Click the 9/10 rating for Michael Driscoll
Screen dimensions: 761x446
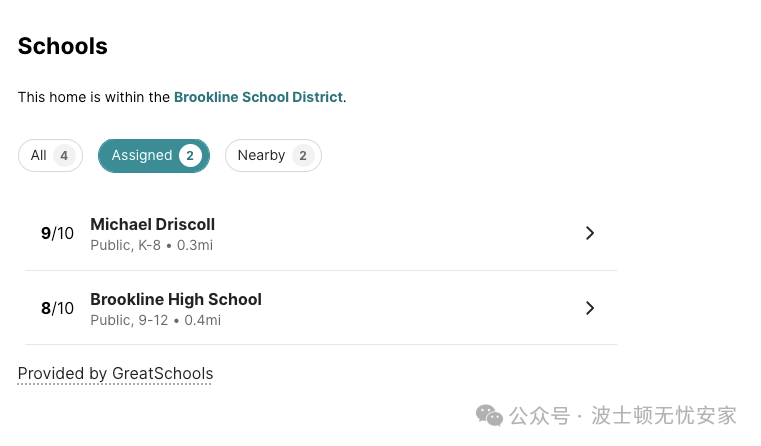(57, 233)
